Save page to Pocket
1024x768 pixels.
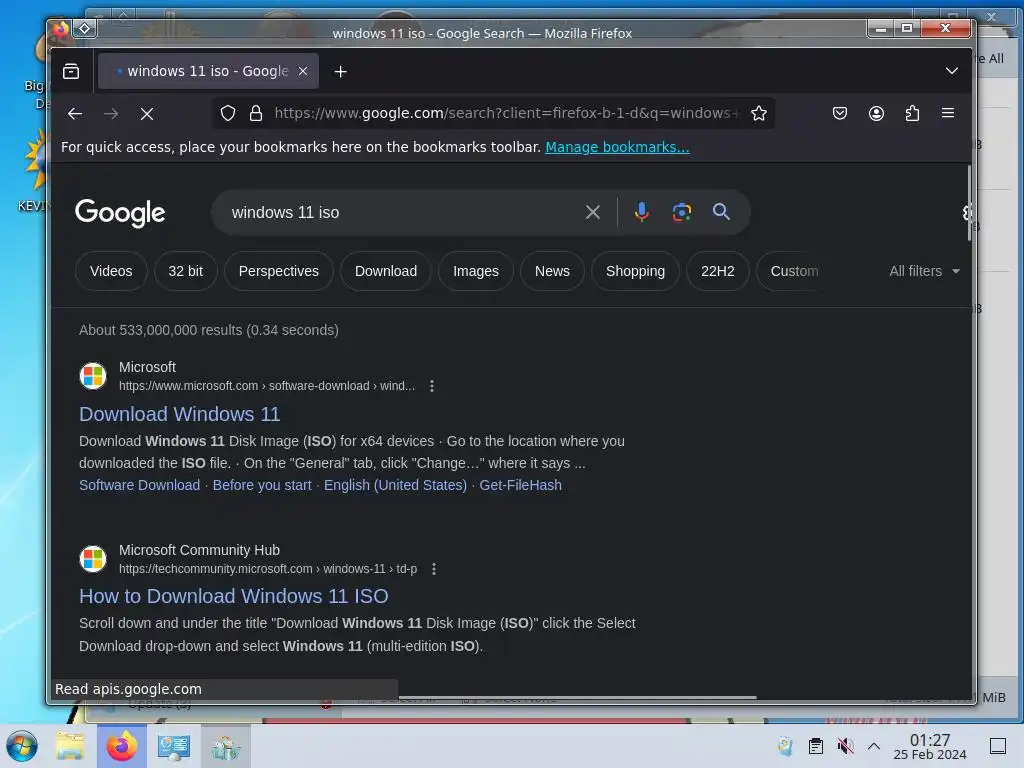click(840, 114)
